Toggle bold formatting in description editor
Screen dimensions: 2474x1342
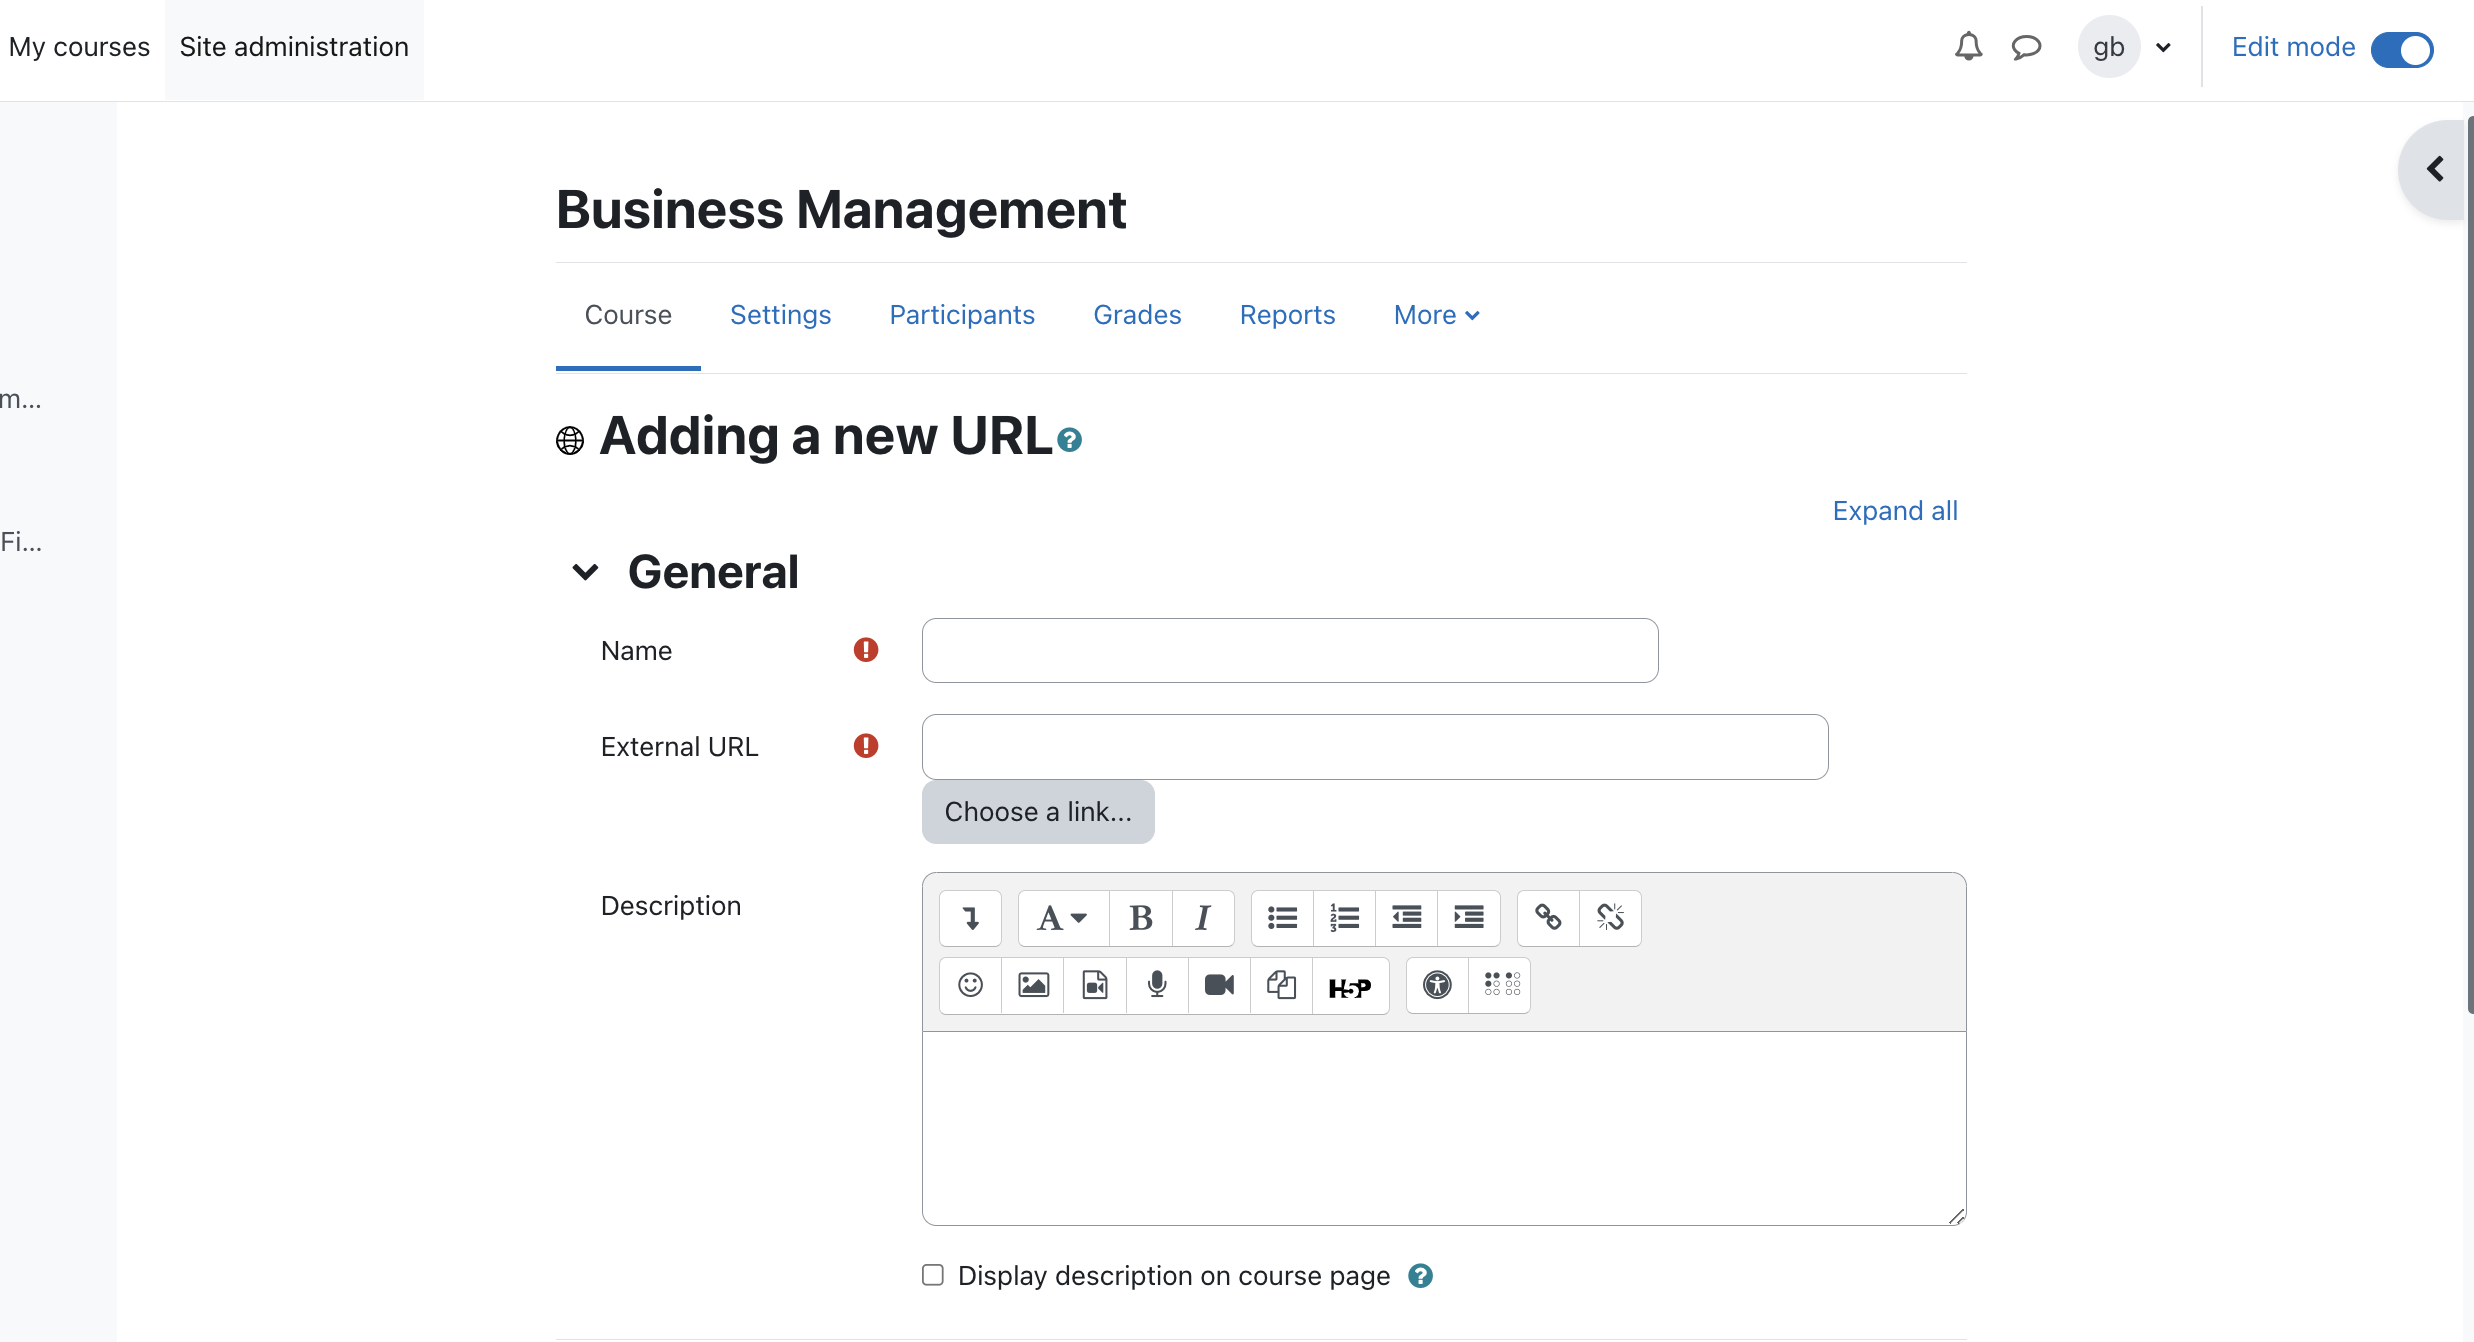(1140, 918)
